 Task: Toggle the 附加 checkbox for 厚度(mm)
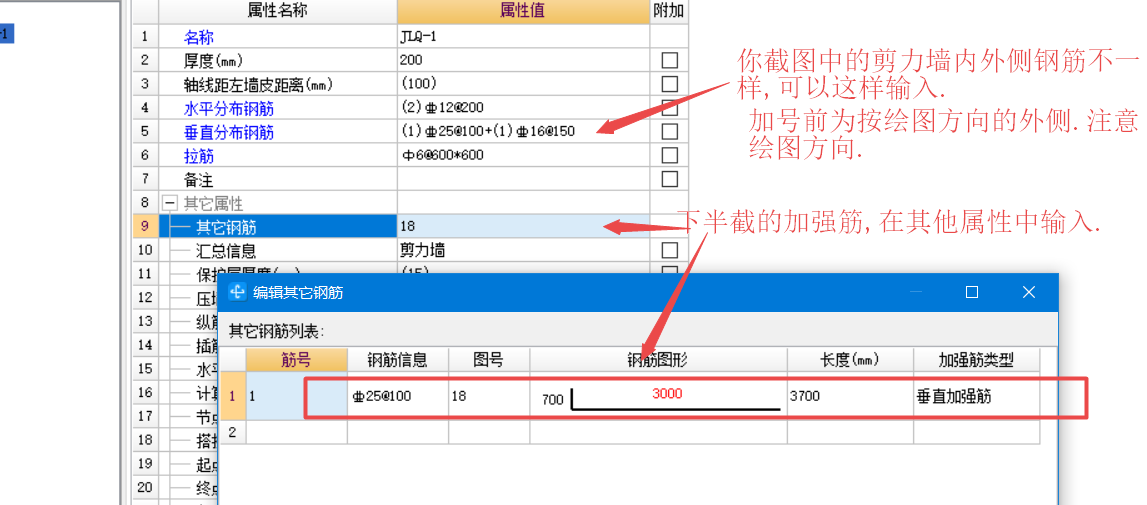[669, 60]
